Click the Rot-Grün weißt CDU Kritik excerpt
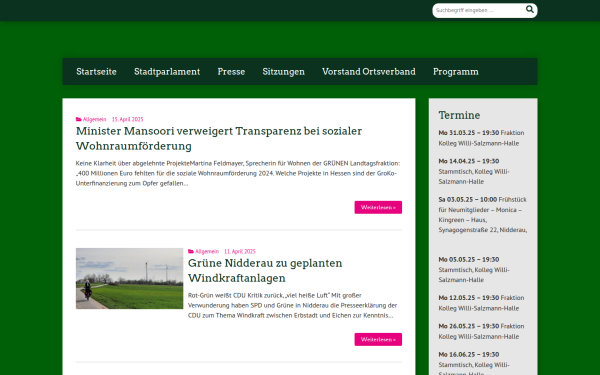This screenshot has width=600, height=375. pyautogui.click(x=293, y=305)
